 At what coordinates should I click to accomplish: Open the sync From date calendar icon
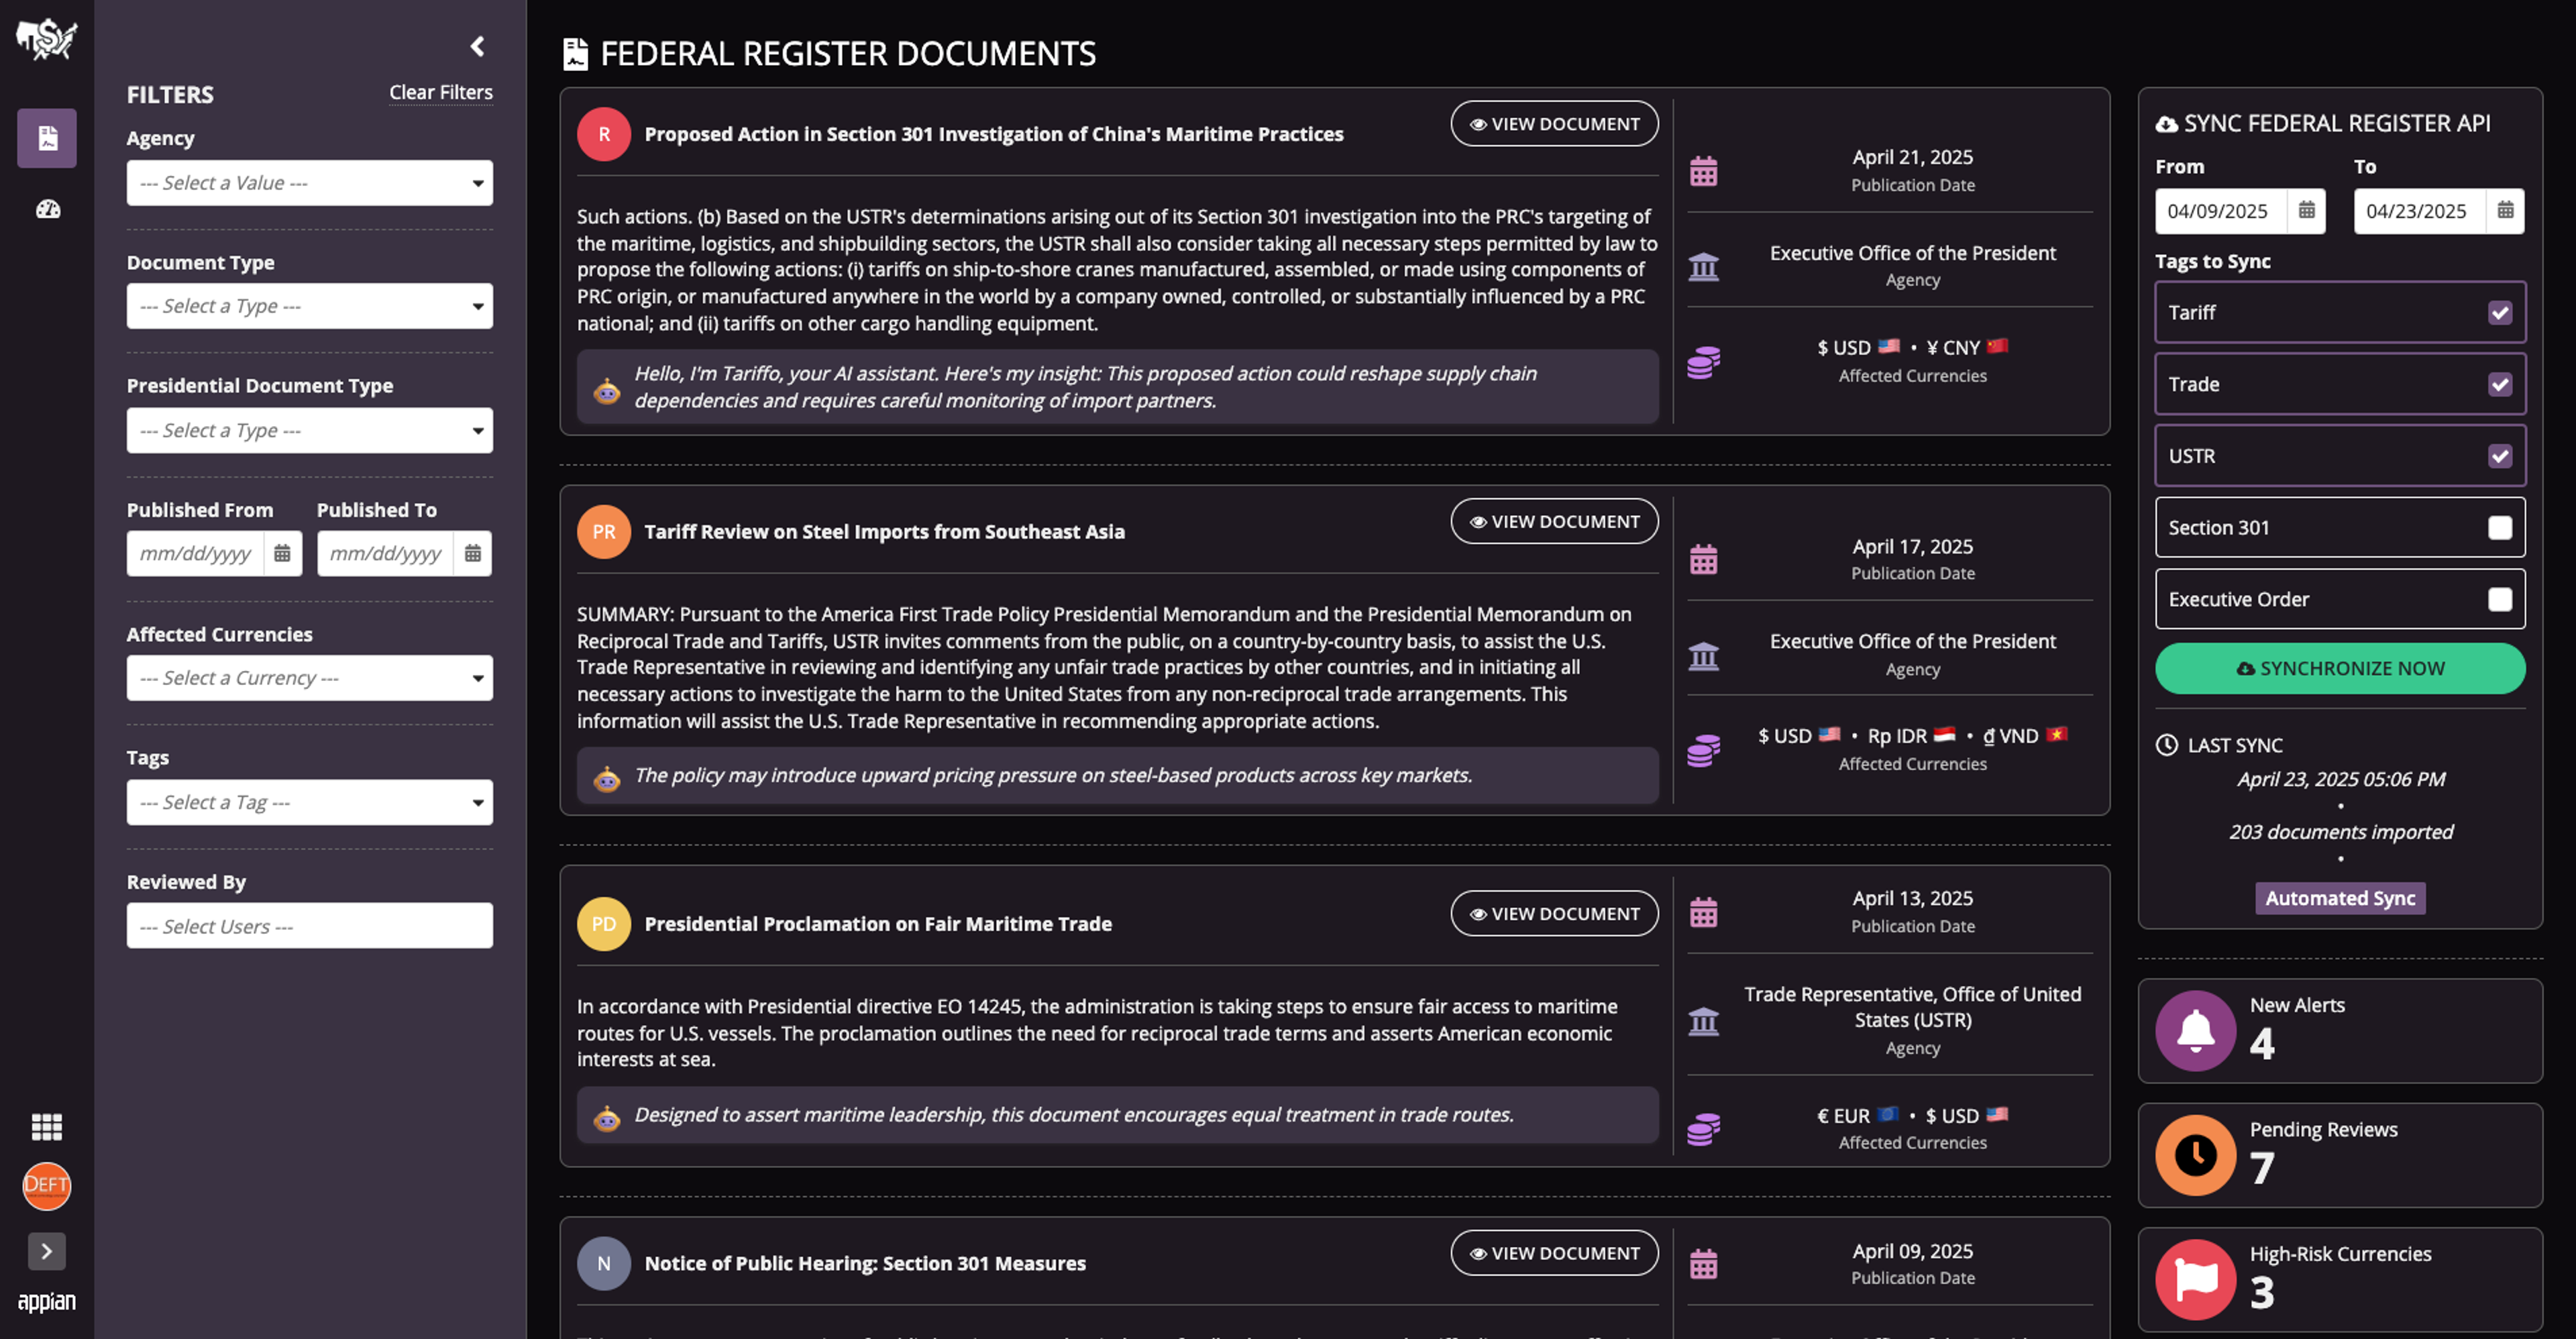point(2306,211)
